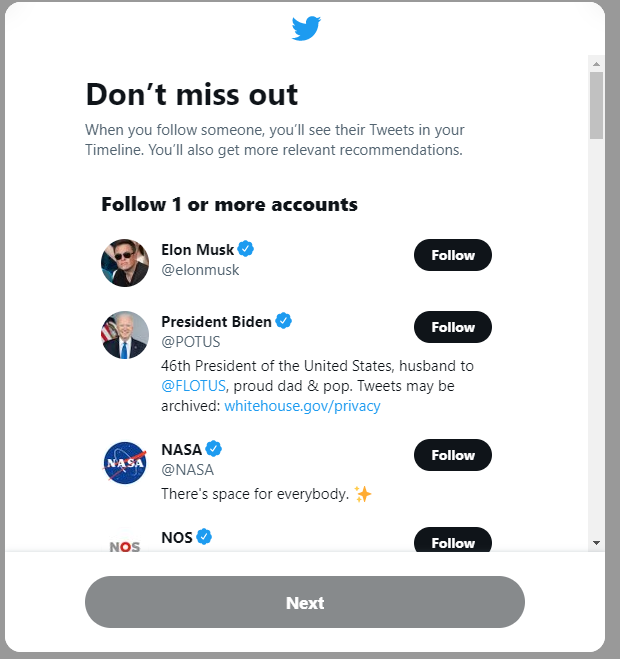Image resolution: width=620 pixels, height=659 pixels.
Task: Follow the NOS account
Action: (x=452, y=542)
